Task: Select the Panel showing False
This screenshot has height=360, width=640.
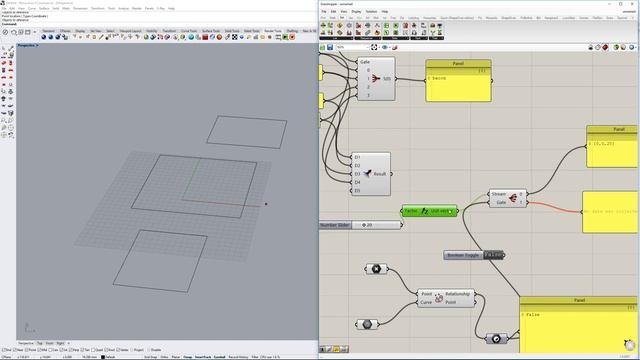Action: tap(578, 324)
